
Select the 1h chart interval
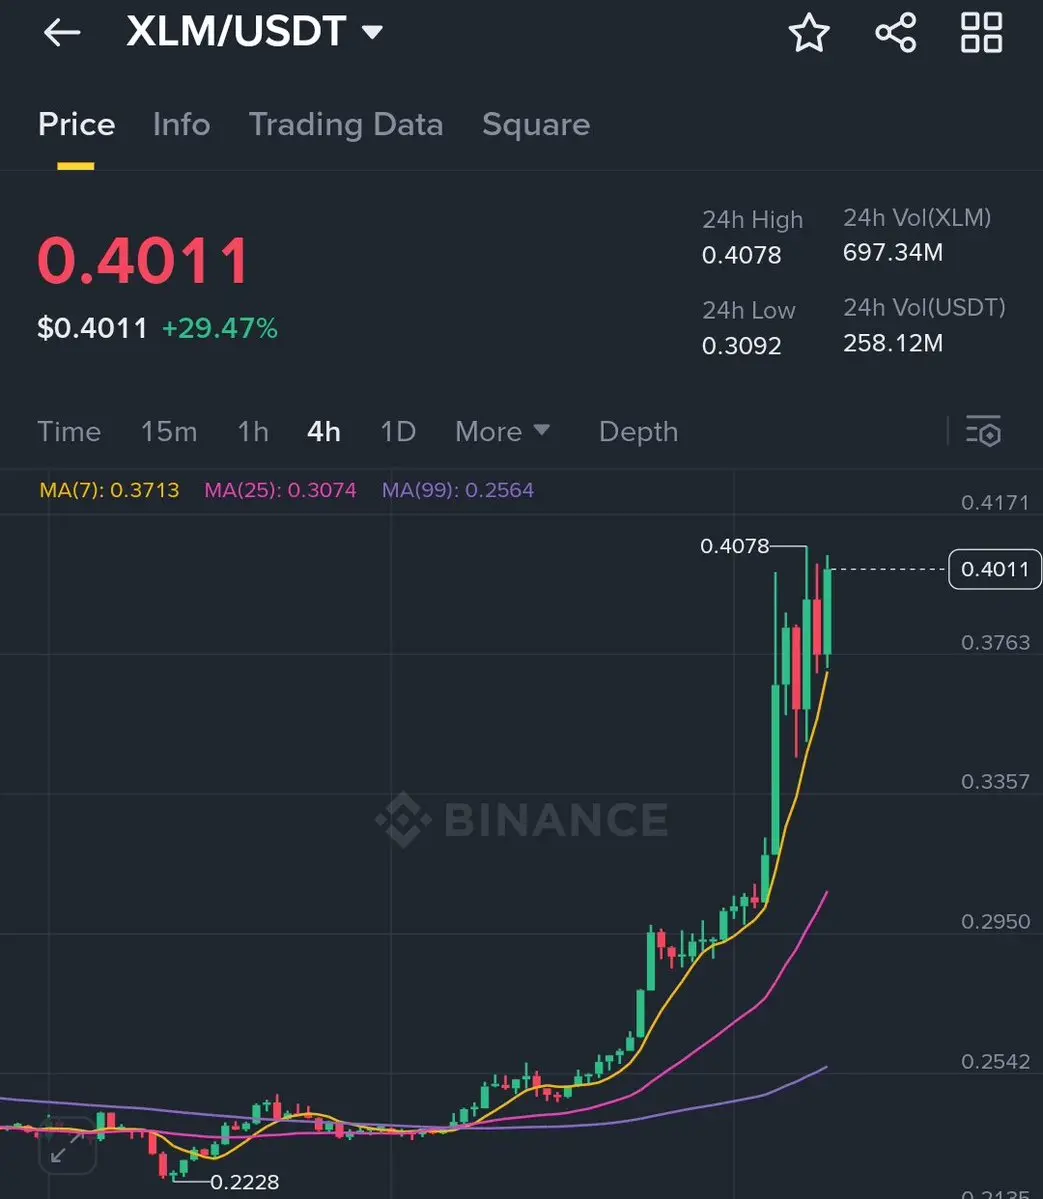[x=253, y=431]
